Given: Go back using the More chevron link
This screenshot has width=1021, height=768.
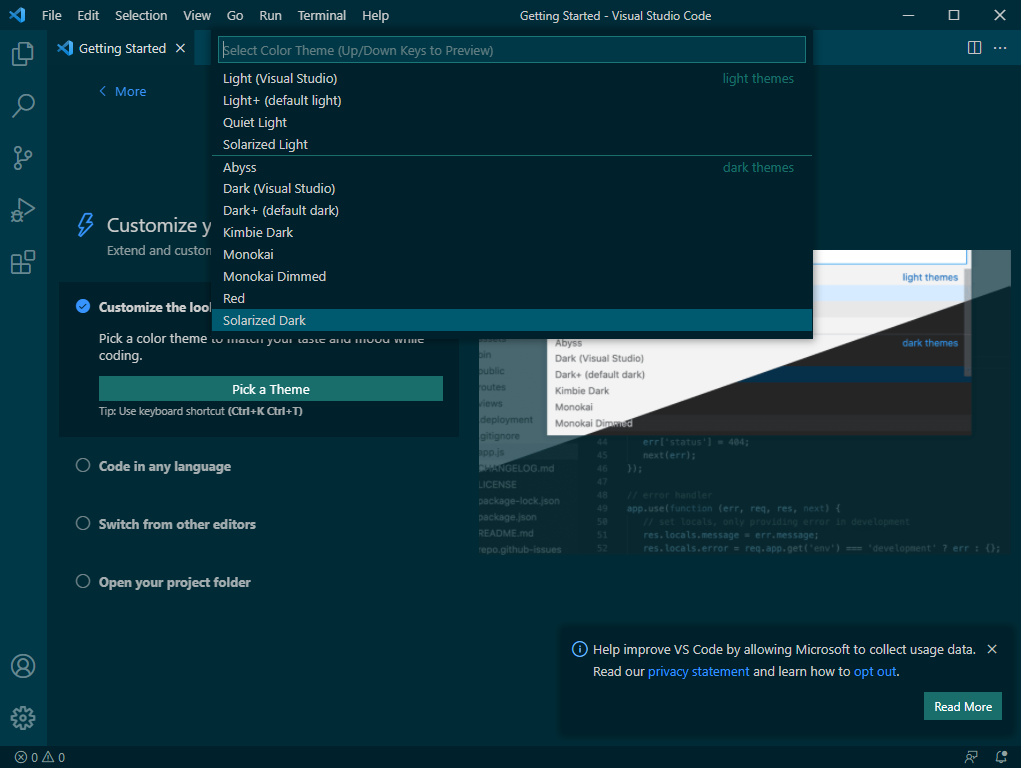Looking at the screenshot, I should tap(122, 91).
